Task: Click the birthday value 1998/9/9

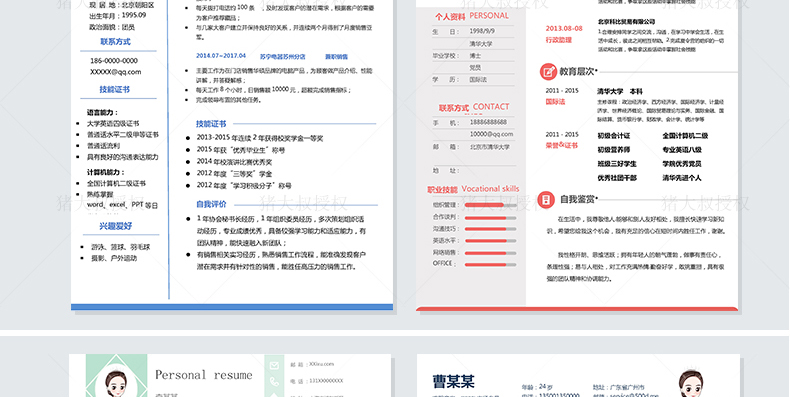Action: [x=482, y=31]
